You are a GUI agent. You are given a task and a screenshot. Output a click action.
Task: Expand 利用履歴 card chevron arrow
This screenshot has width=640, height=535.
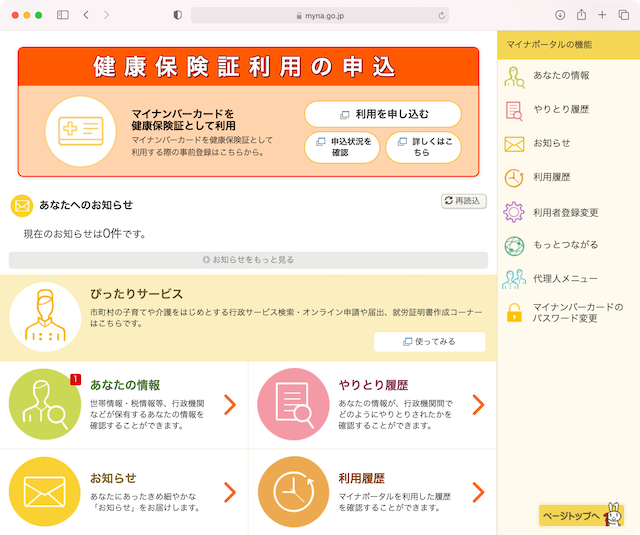tap(478, 492)
